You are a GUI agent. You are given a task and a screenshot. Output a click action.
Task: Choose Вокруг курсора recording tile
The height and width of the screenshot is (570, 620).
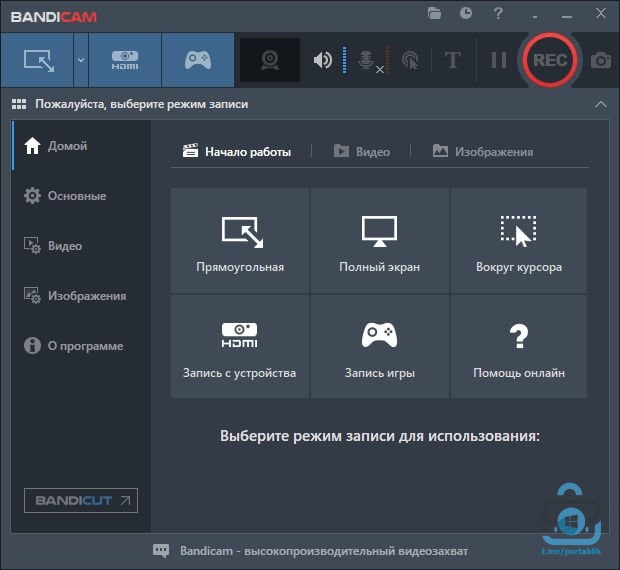[519, 240]
